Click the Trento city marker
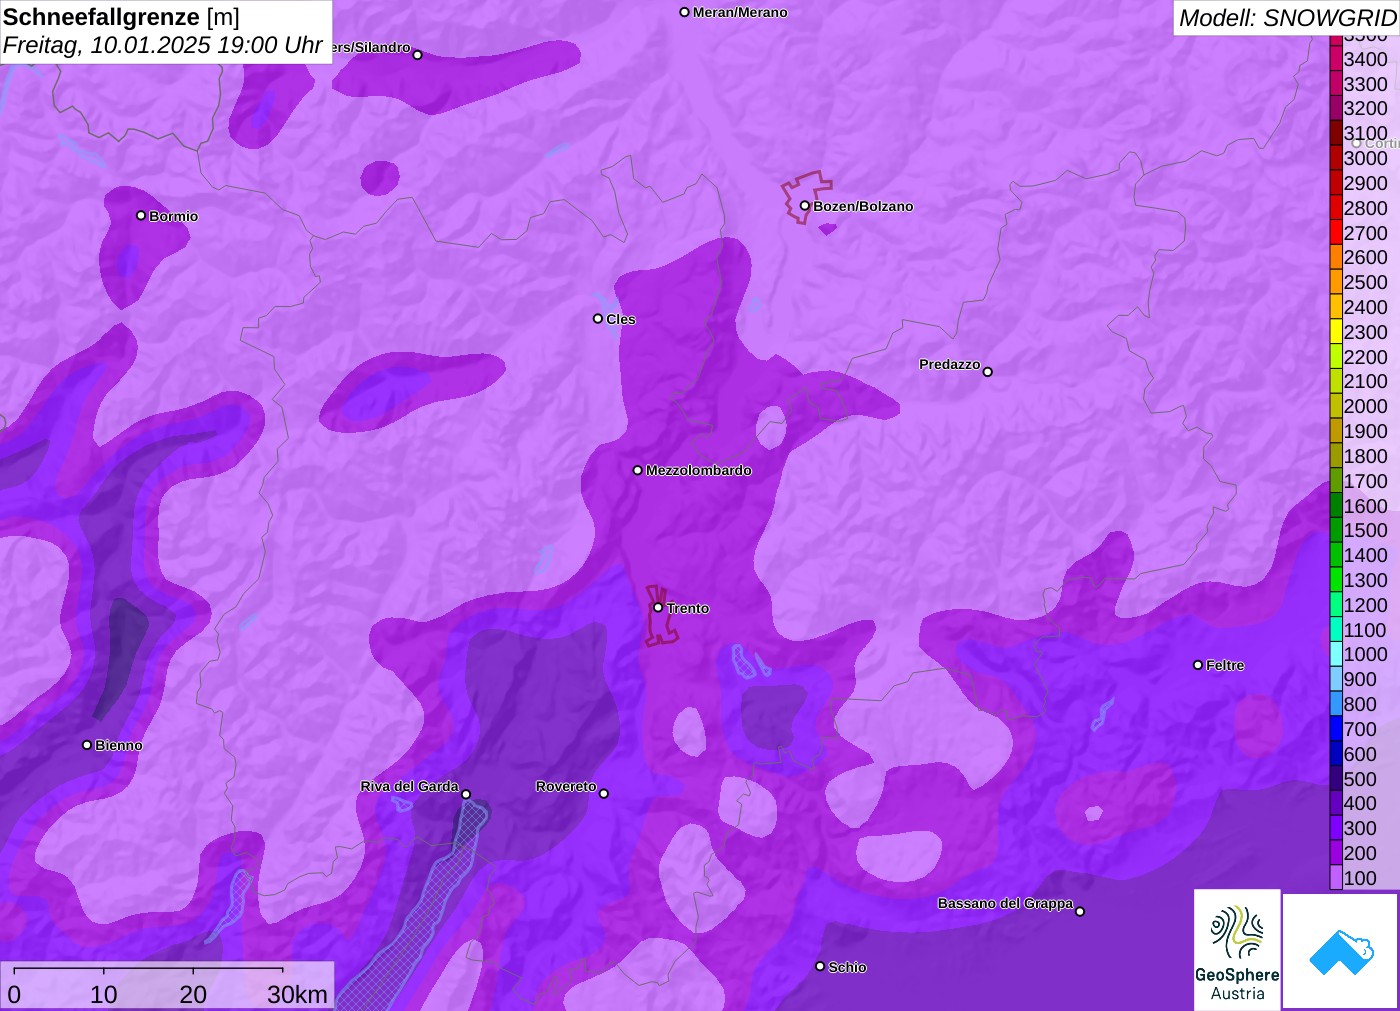This screenshot has height=1011, width=1400. (x=658, y=607)
